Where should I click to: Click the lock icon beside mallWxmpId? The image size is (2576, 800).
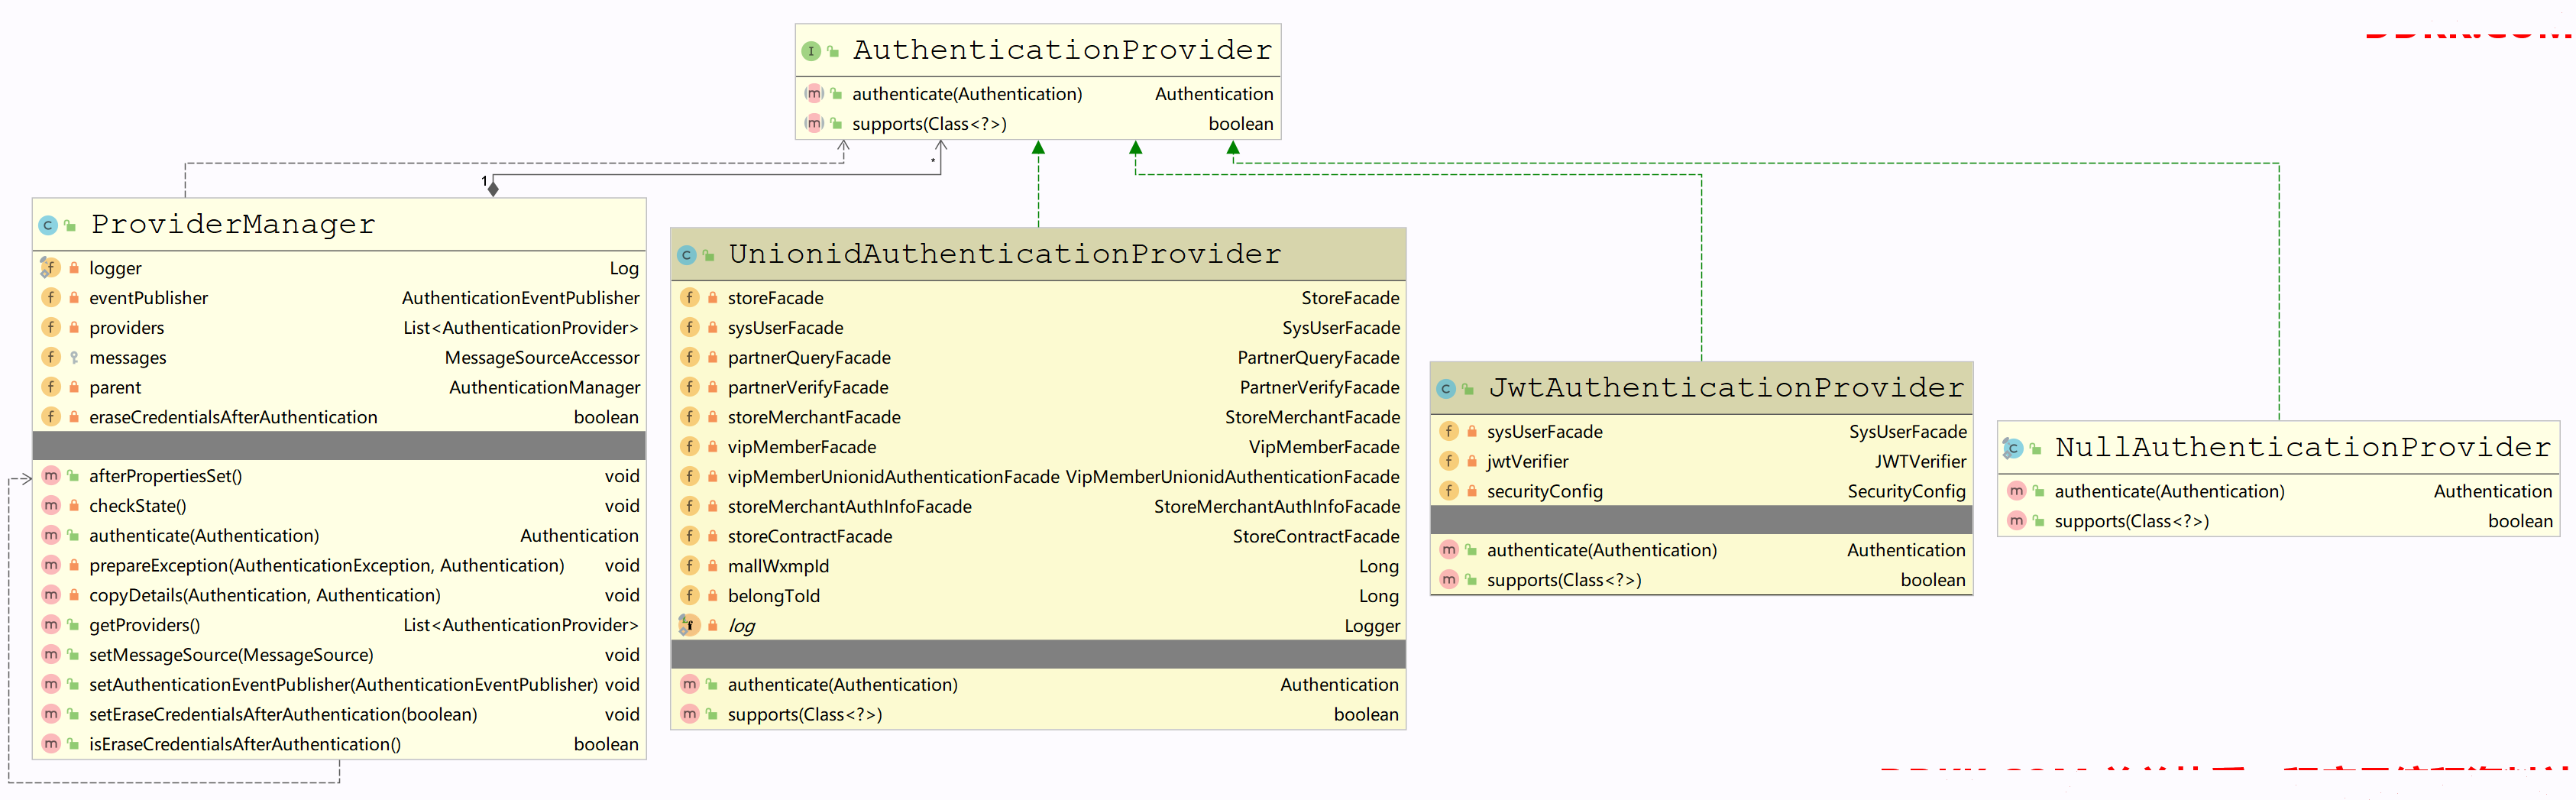tap(713, 567)
